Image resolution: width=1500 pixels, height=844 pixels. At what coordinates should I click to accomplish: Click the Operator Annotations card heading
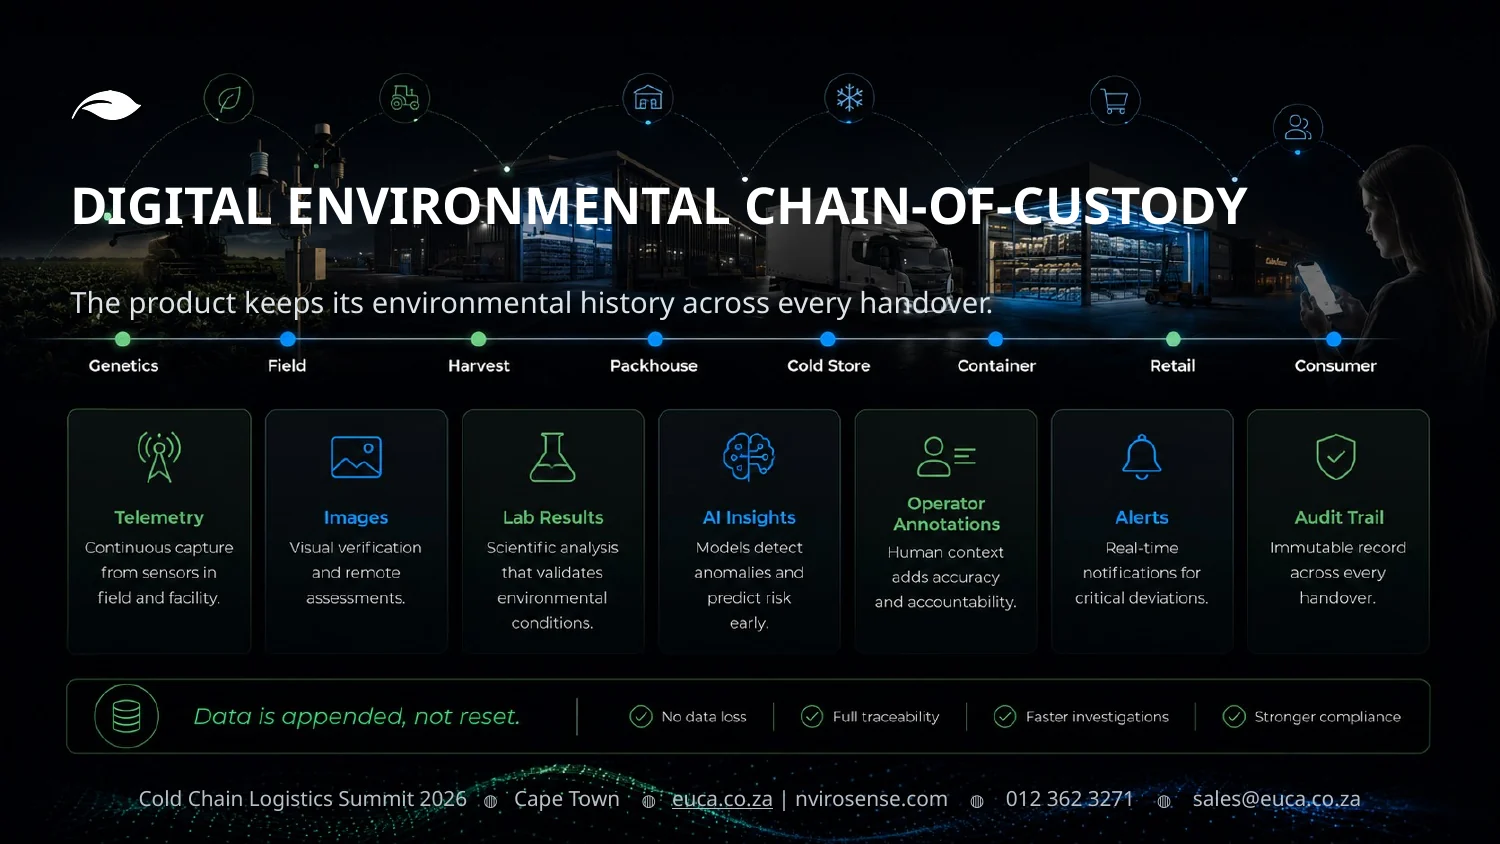(946, 514)
